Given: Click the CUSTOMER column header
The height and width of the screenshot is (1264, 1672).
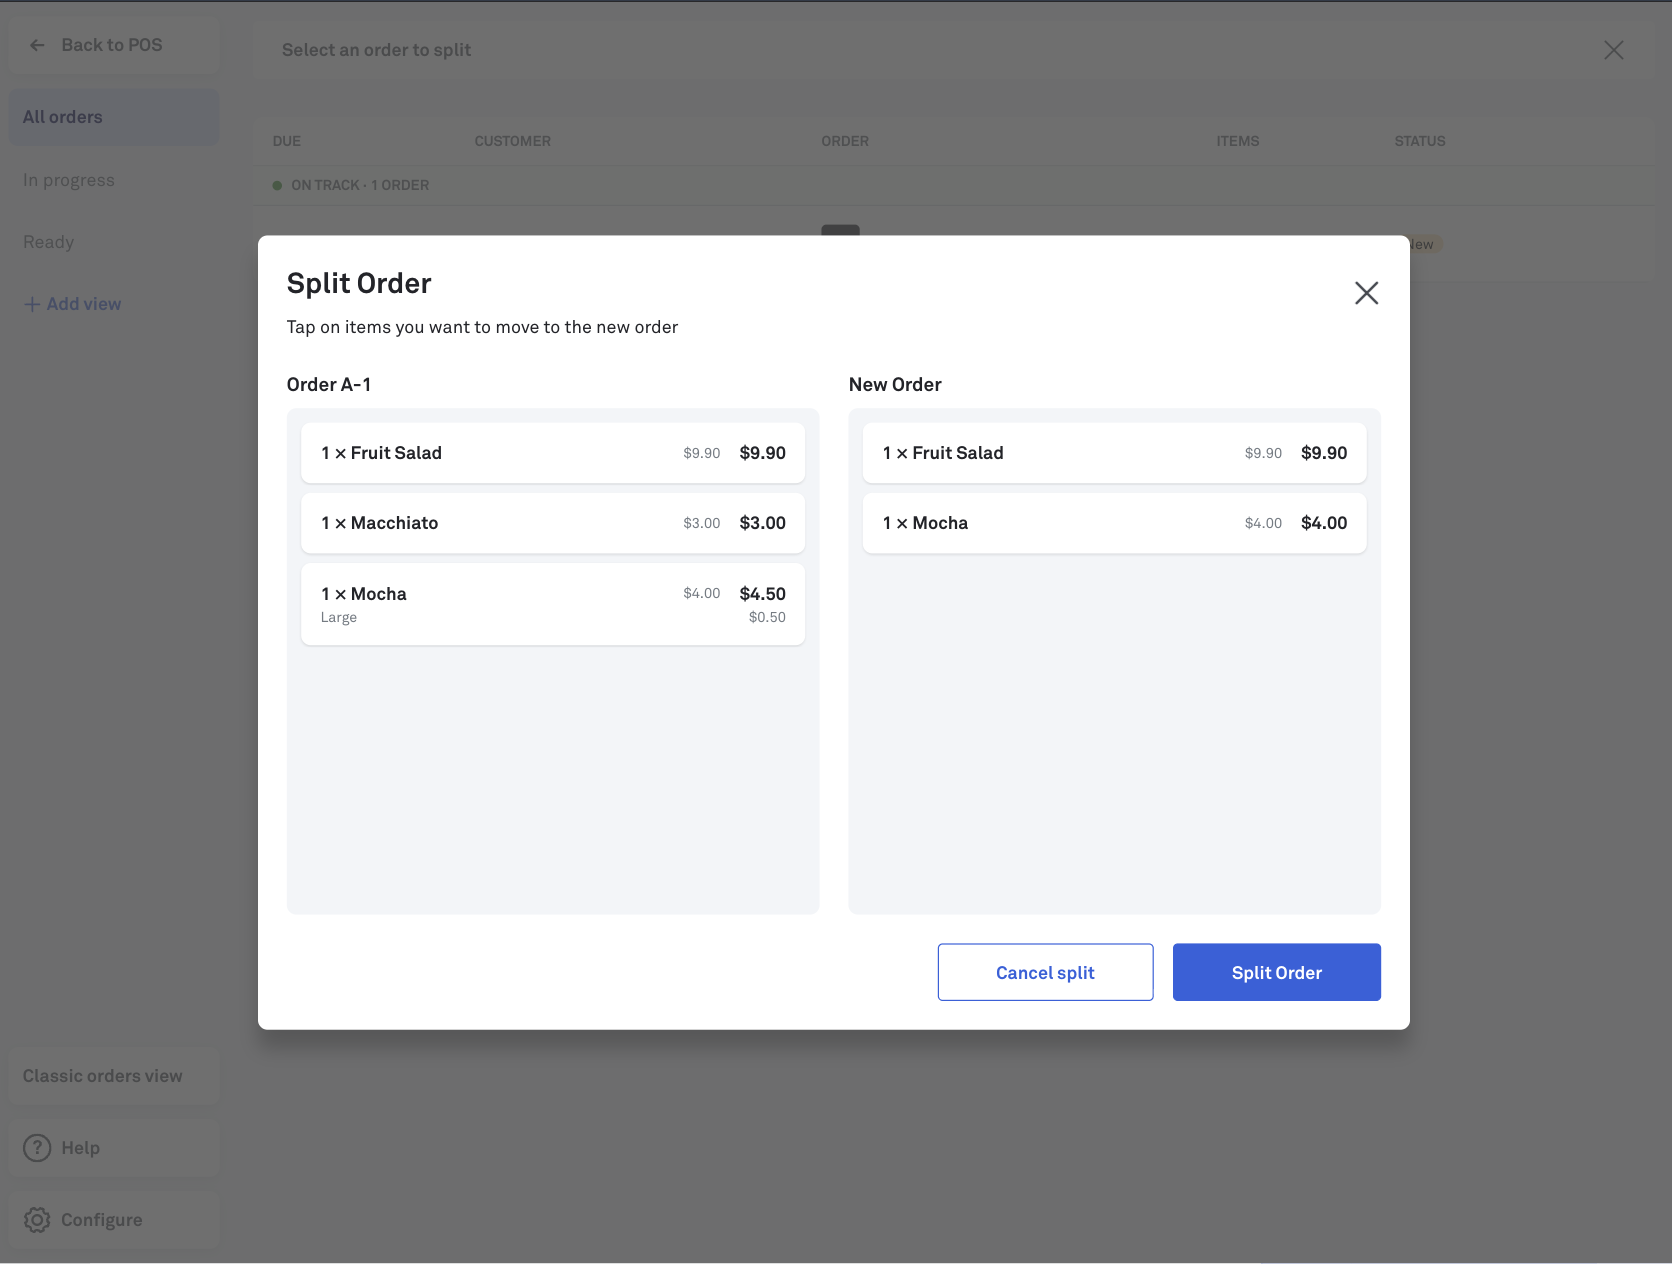Looking at the screenshot, I should coord(513,141).
